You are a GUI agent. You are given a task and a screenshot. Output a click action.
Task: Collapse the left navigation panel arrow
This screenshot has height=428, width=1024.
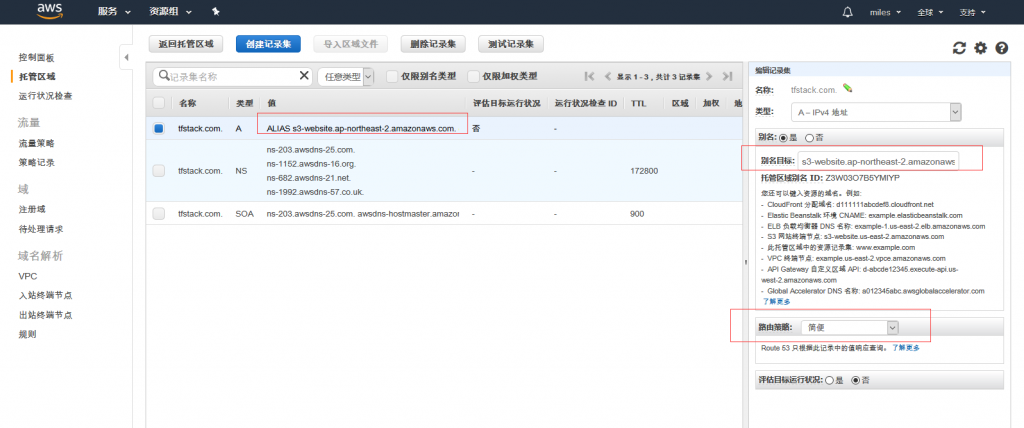(126, 58)
